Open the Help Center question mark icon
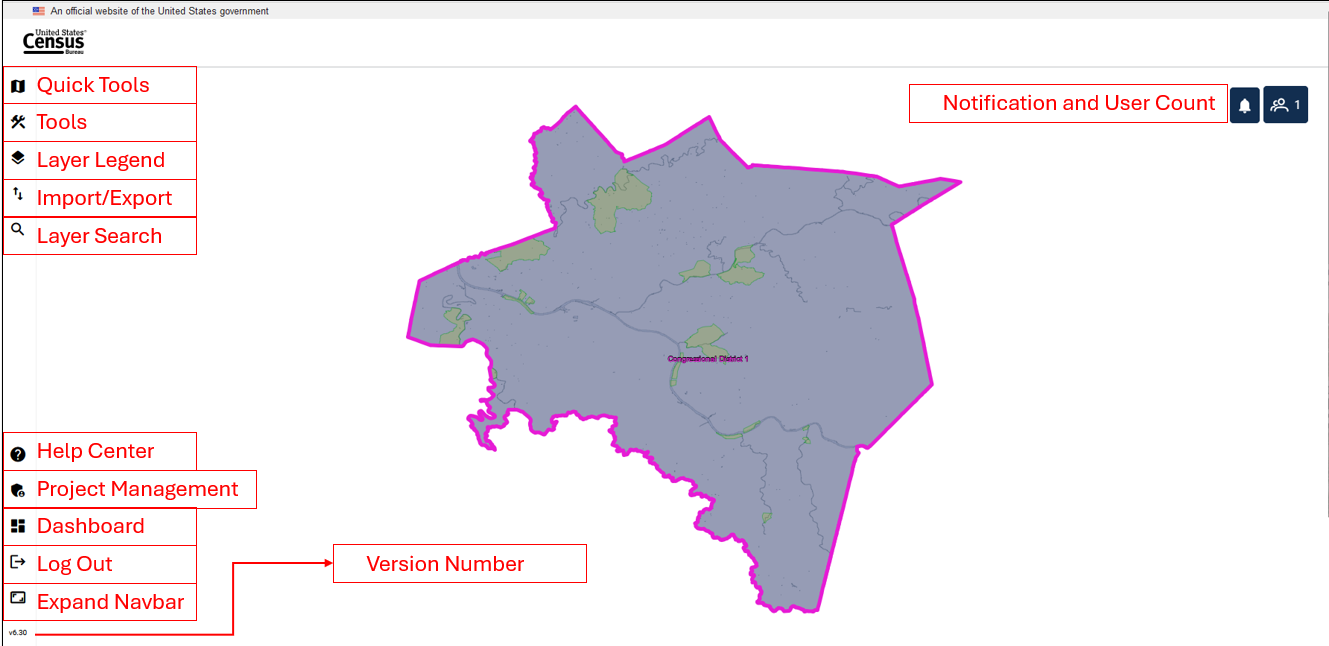The image size is (1329, 646). 17,454
